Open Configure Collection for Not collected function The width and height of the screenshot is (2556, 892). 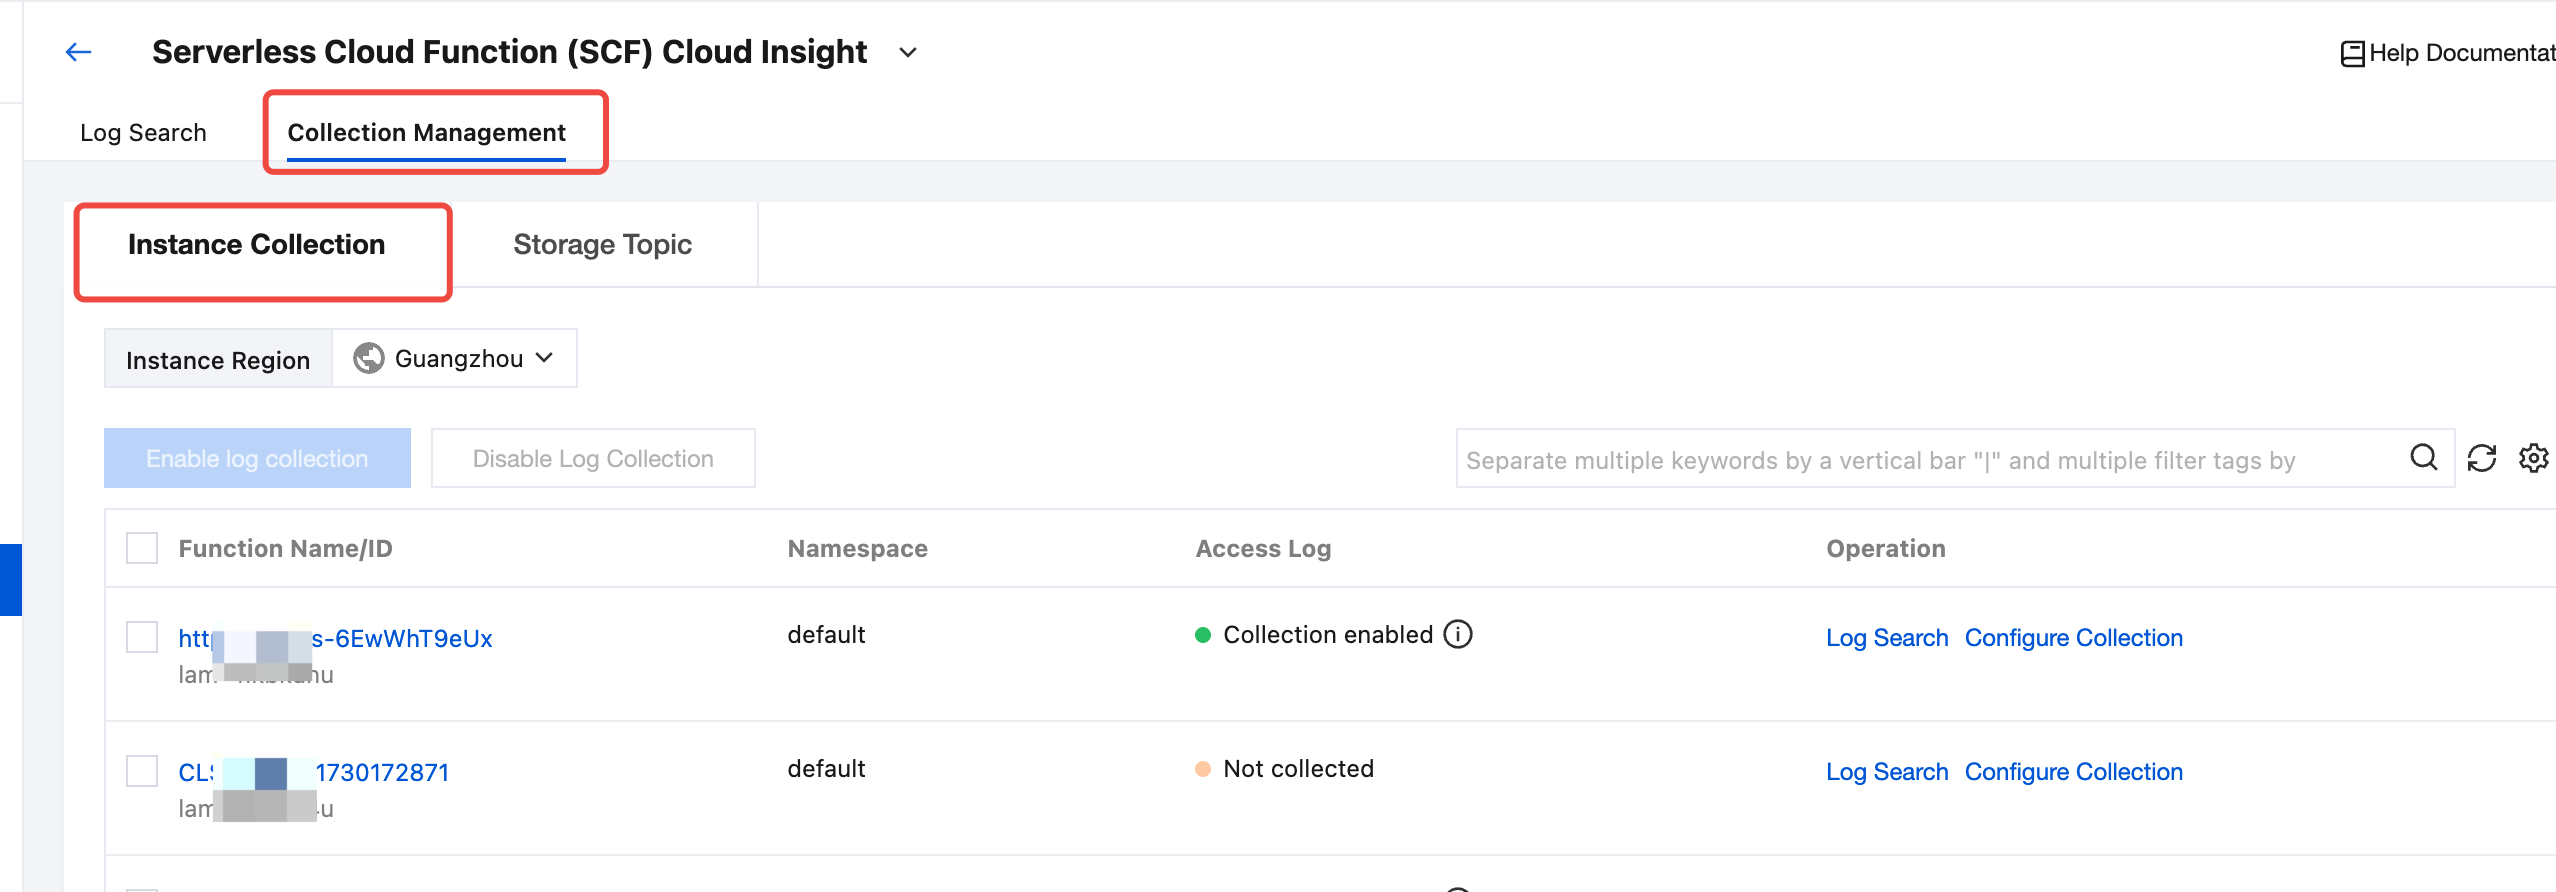(x=2073, y=772)
